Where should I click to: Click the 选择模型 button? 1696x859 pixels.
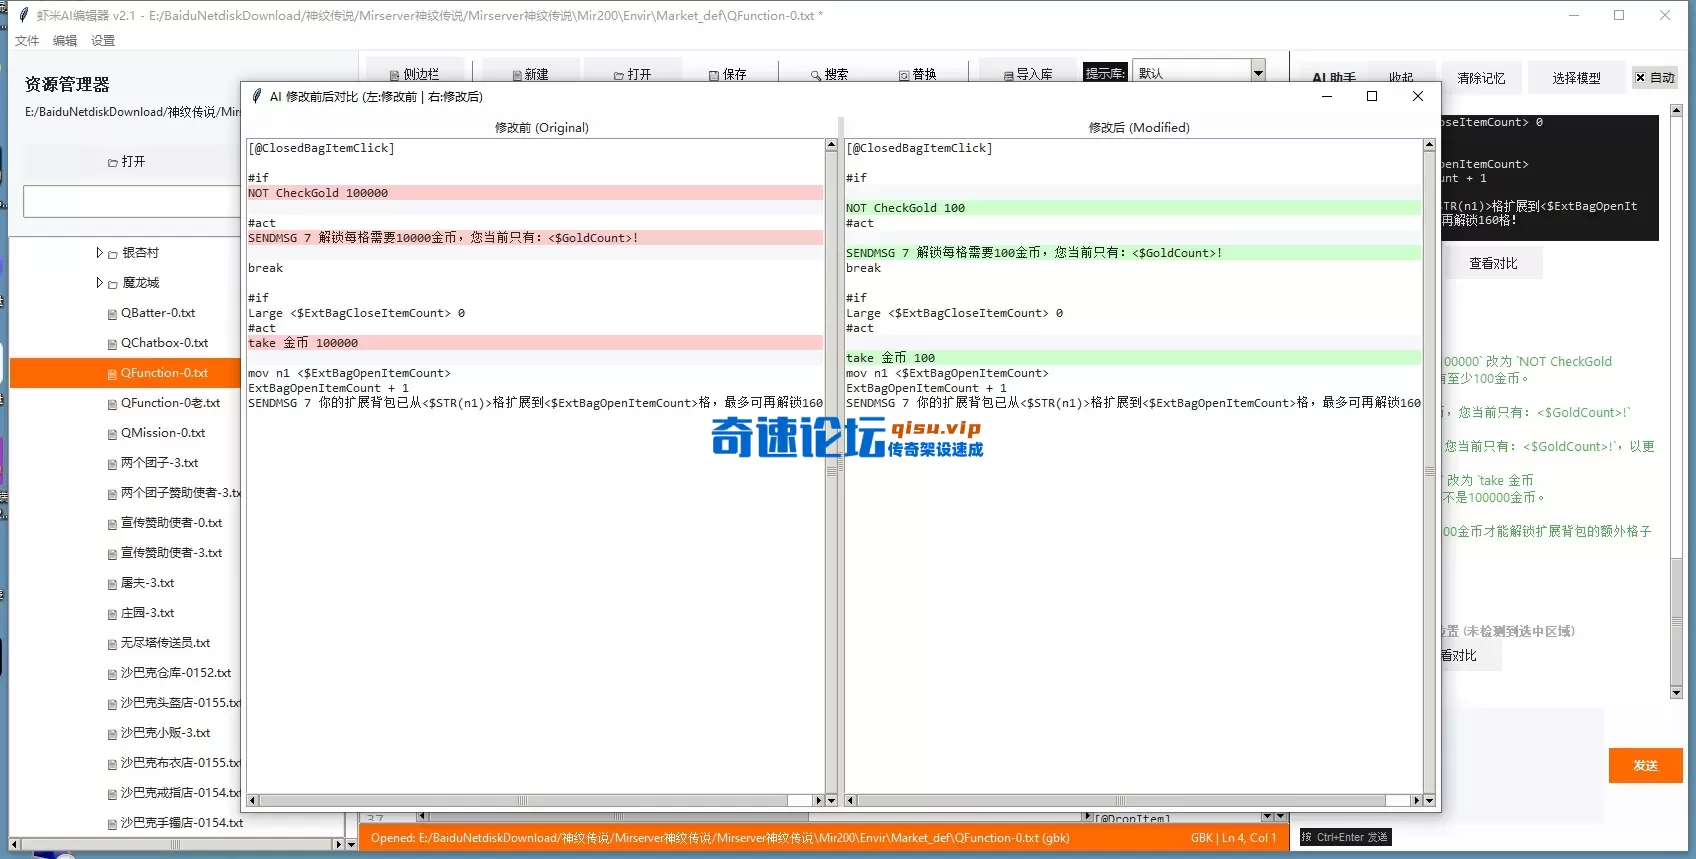coord(1576,77)
